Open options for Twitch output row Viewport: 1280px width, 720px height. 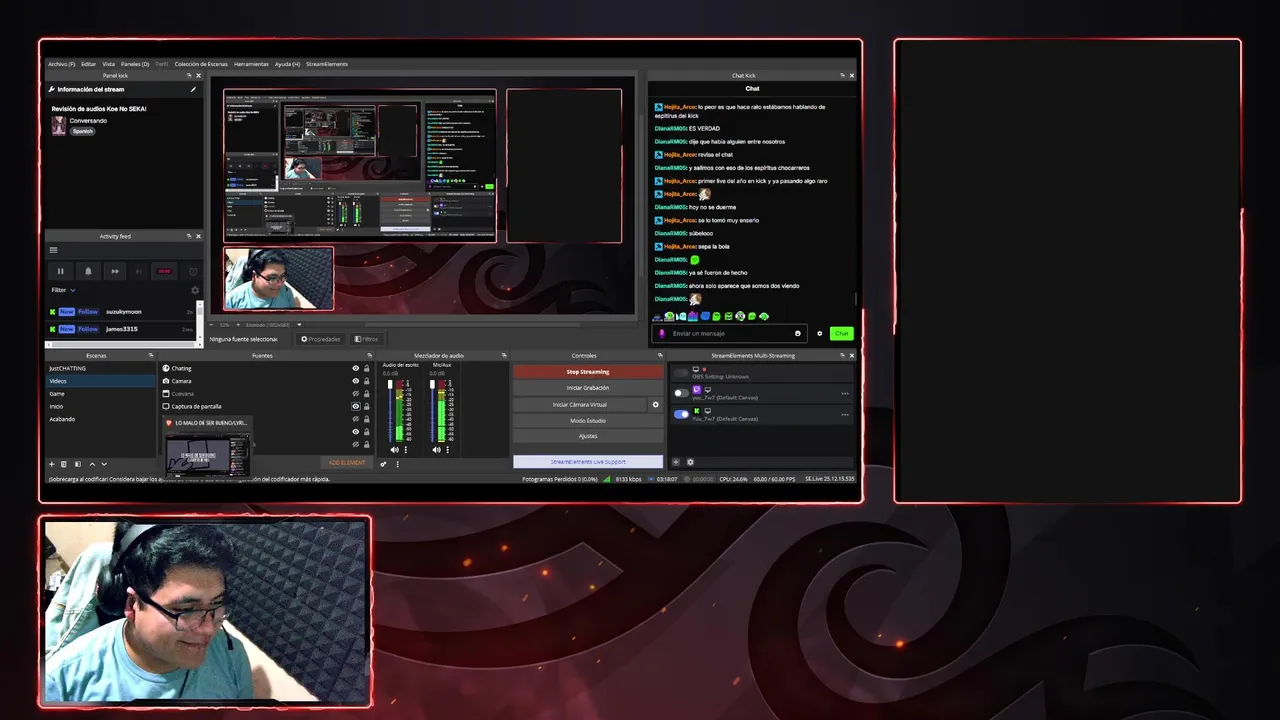(x=845, y=393)
